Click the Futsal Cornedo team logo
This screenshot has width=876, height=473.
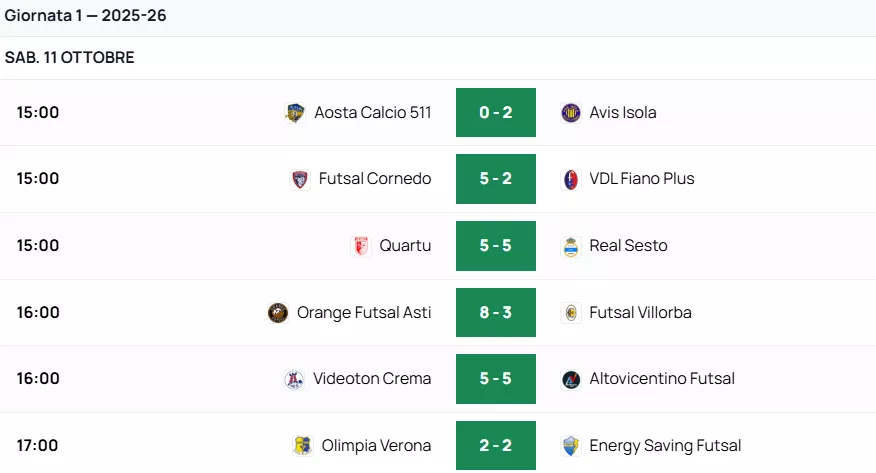[300, 180]
